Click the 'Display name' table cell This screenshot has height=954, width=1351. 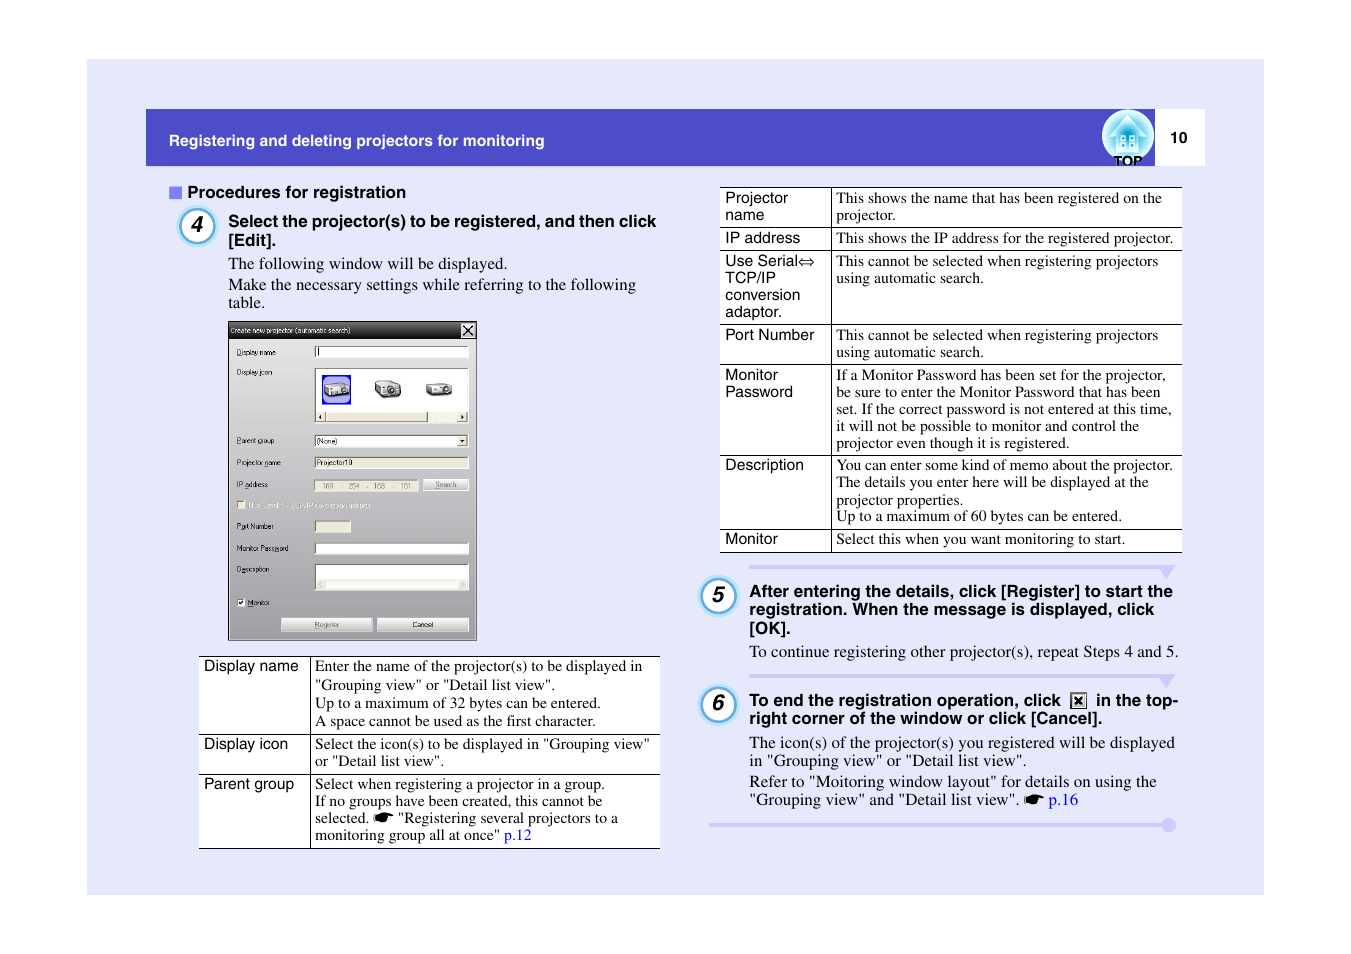coord(255,695)
